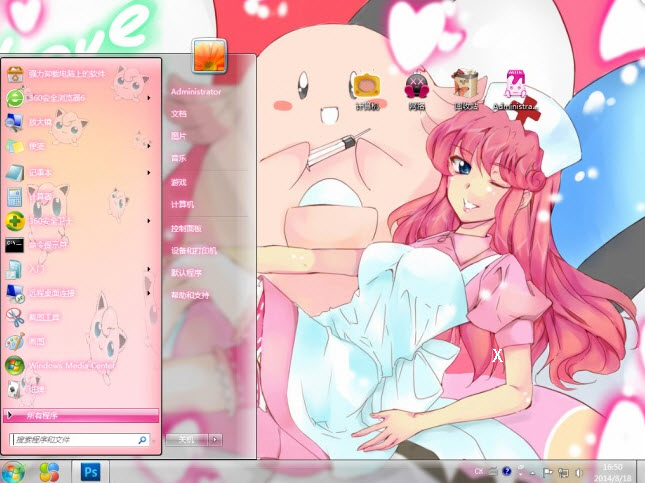Launch Snipping Tool scissors icon
Image resolution: width=645 pixels, height=483 pixels.
coord(15,317)
